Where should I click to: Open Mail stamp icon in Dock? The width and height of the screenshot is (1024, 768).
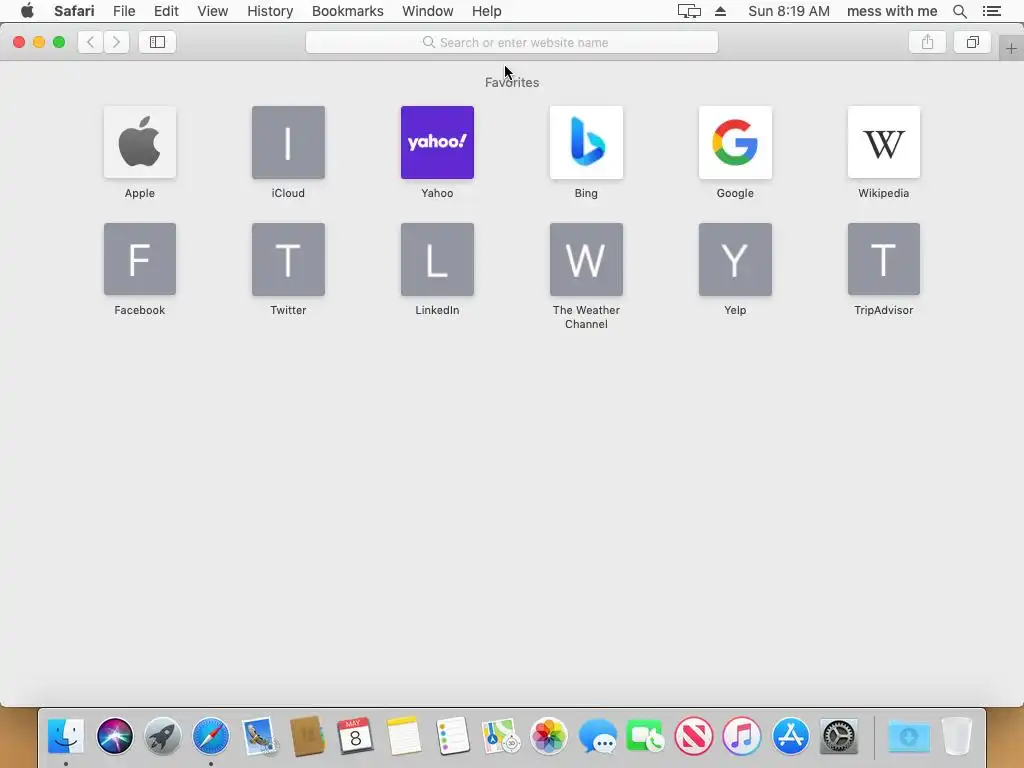(259, 736)
